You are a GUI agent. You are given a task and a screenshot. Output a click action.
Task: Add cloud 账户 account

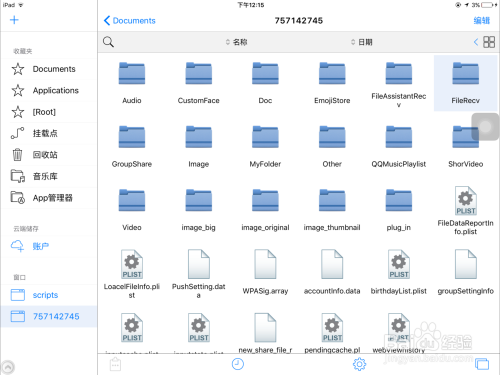(49, 246)
